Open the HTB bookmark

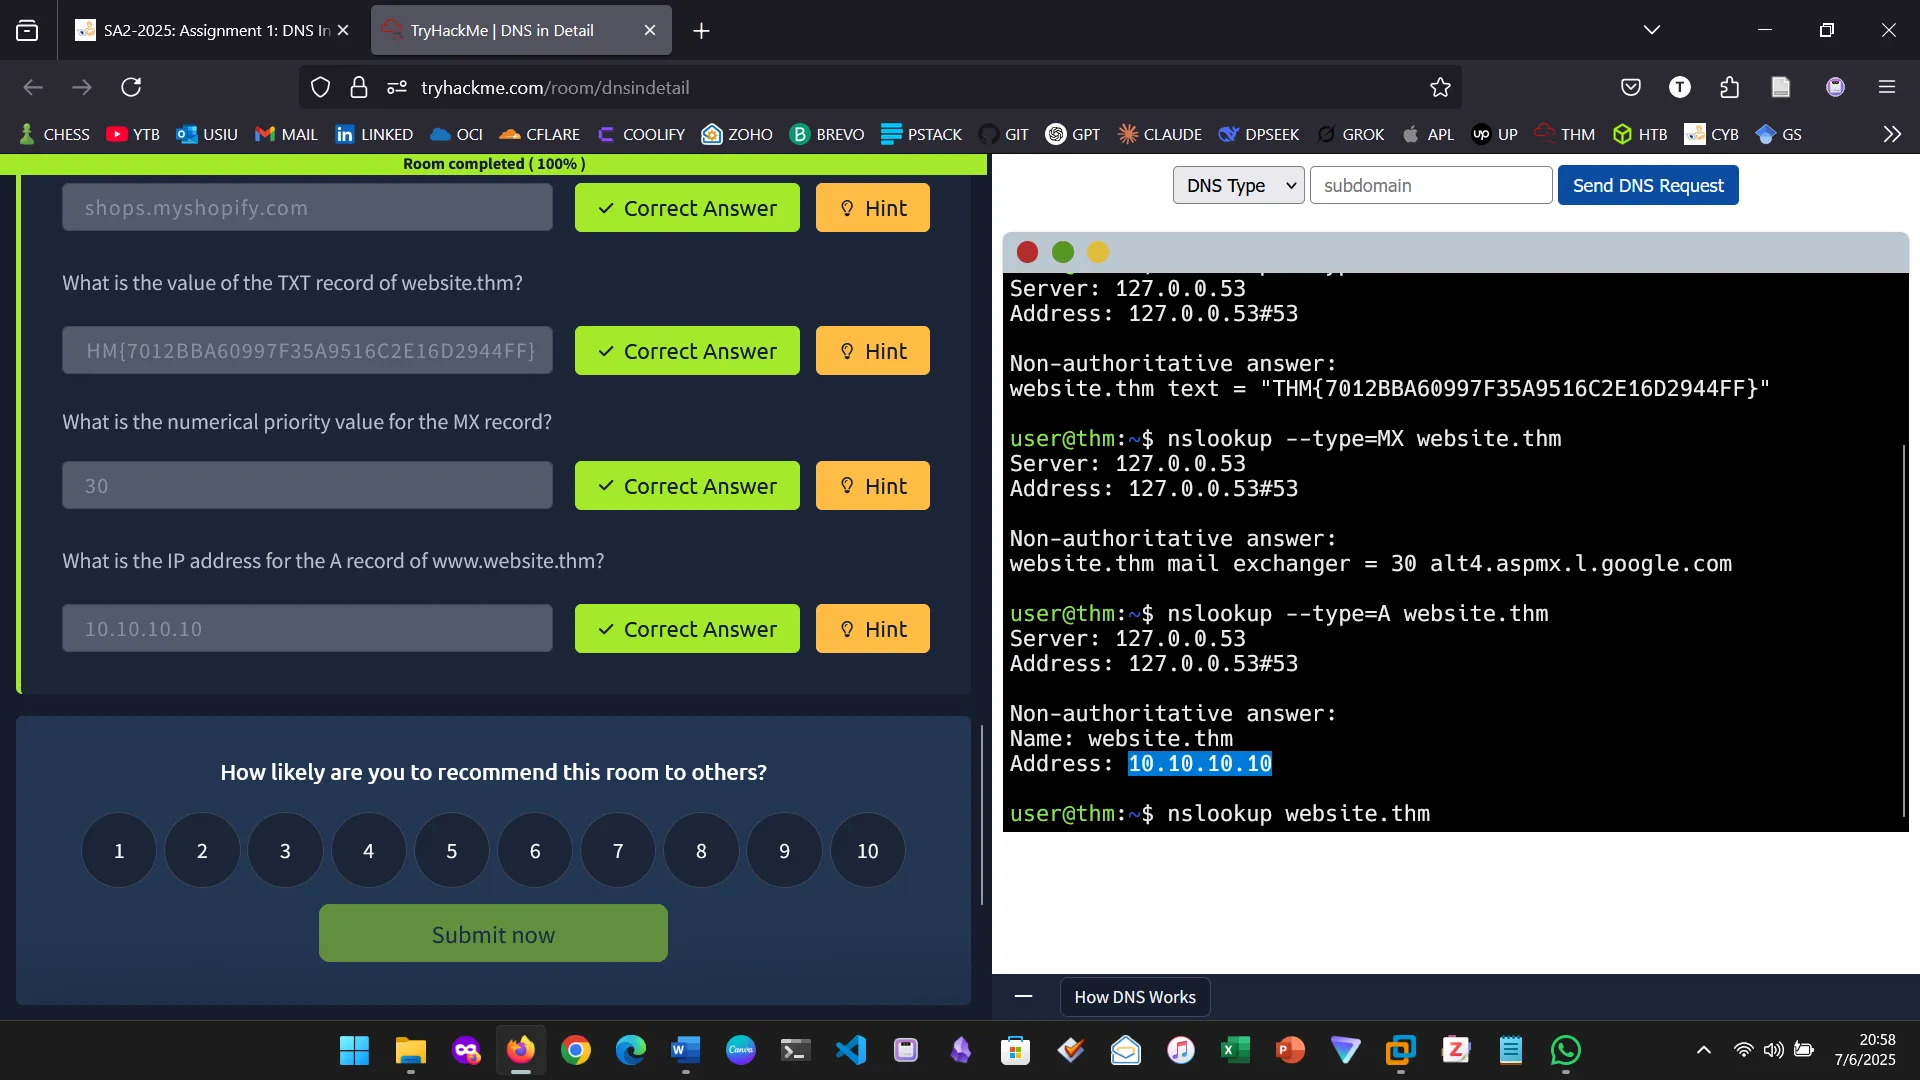pos(1640,133)
